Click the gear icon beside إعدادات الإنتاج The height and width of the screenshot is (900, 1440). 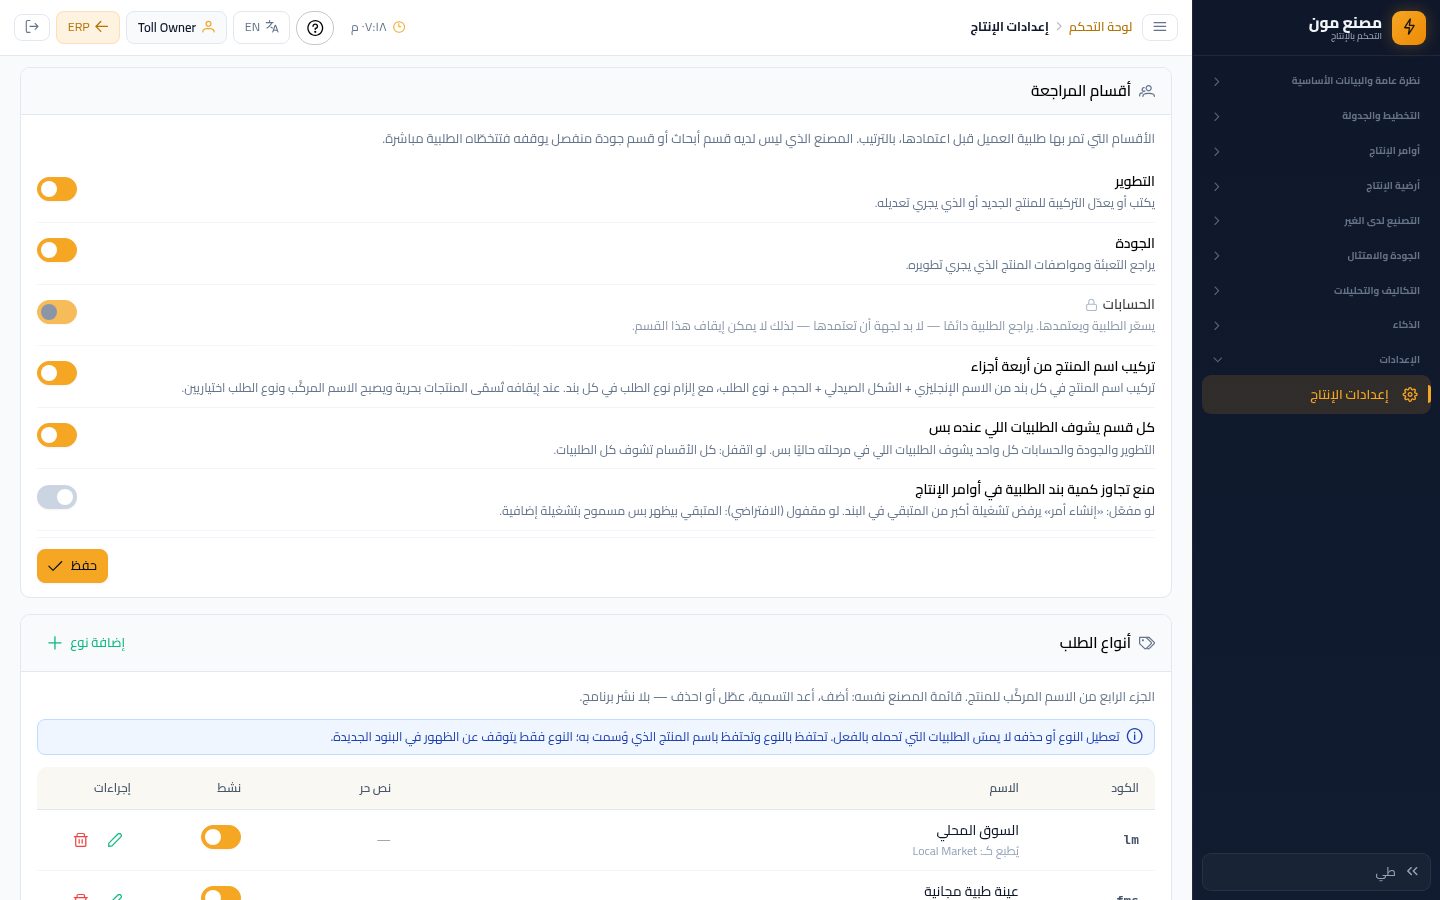(x=1410, y=395)
